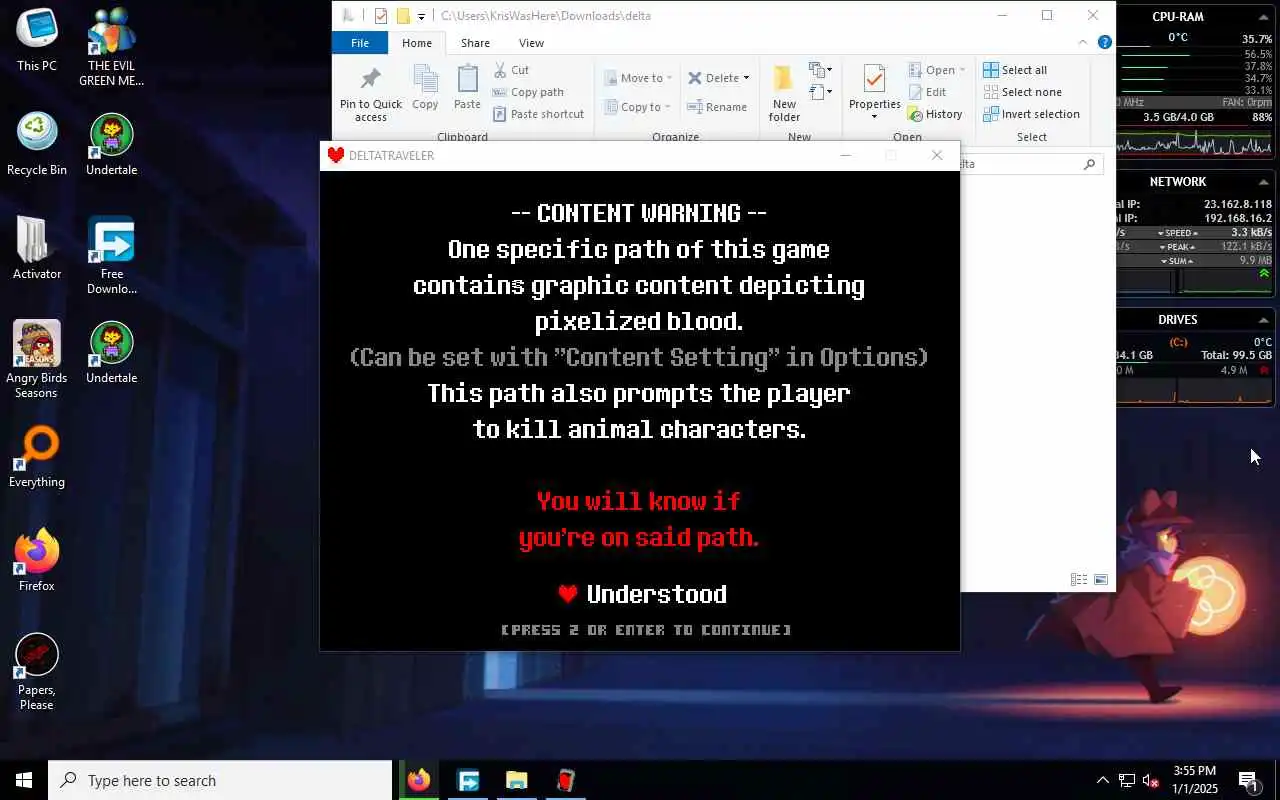1280x800 pixels.
Task: Click Select all in Explorer ribbon
Action: [x=1015, y=70]
